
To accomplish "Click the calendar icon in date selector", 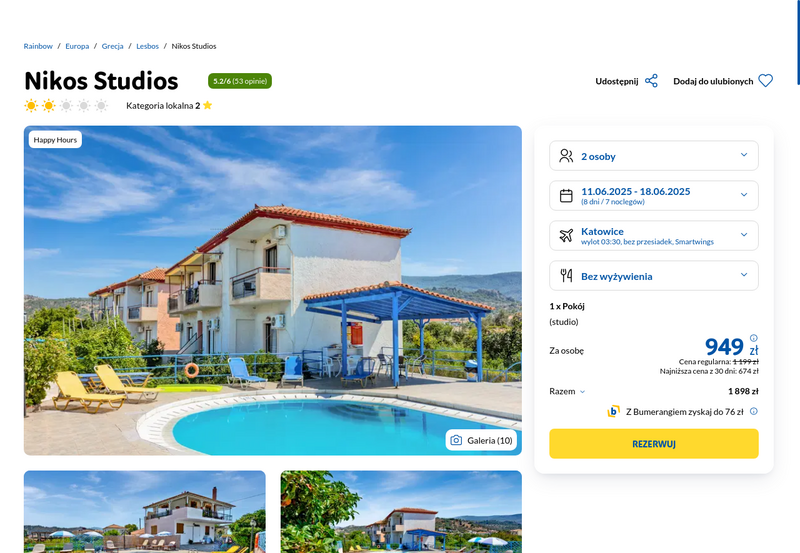I will click(x=566, y=196).
